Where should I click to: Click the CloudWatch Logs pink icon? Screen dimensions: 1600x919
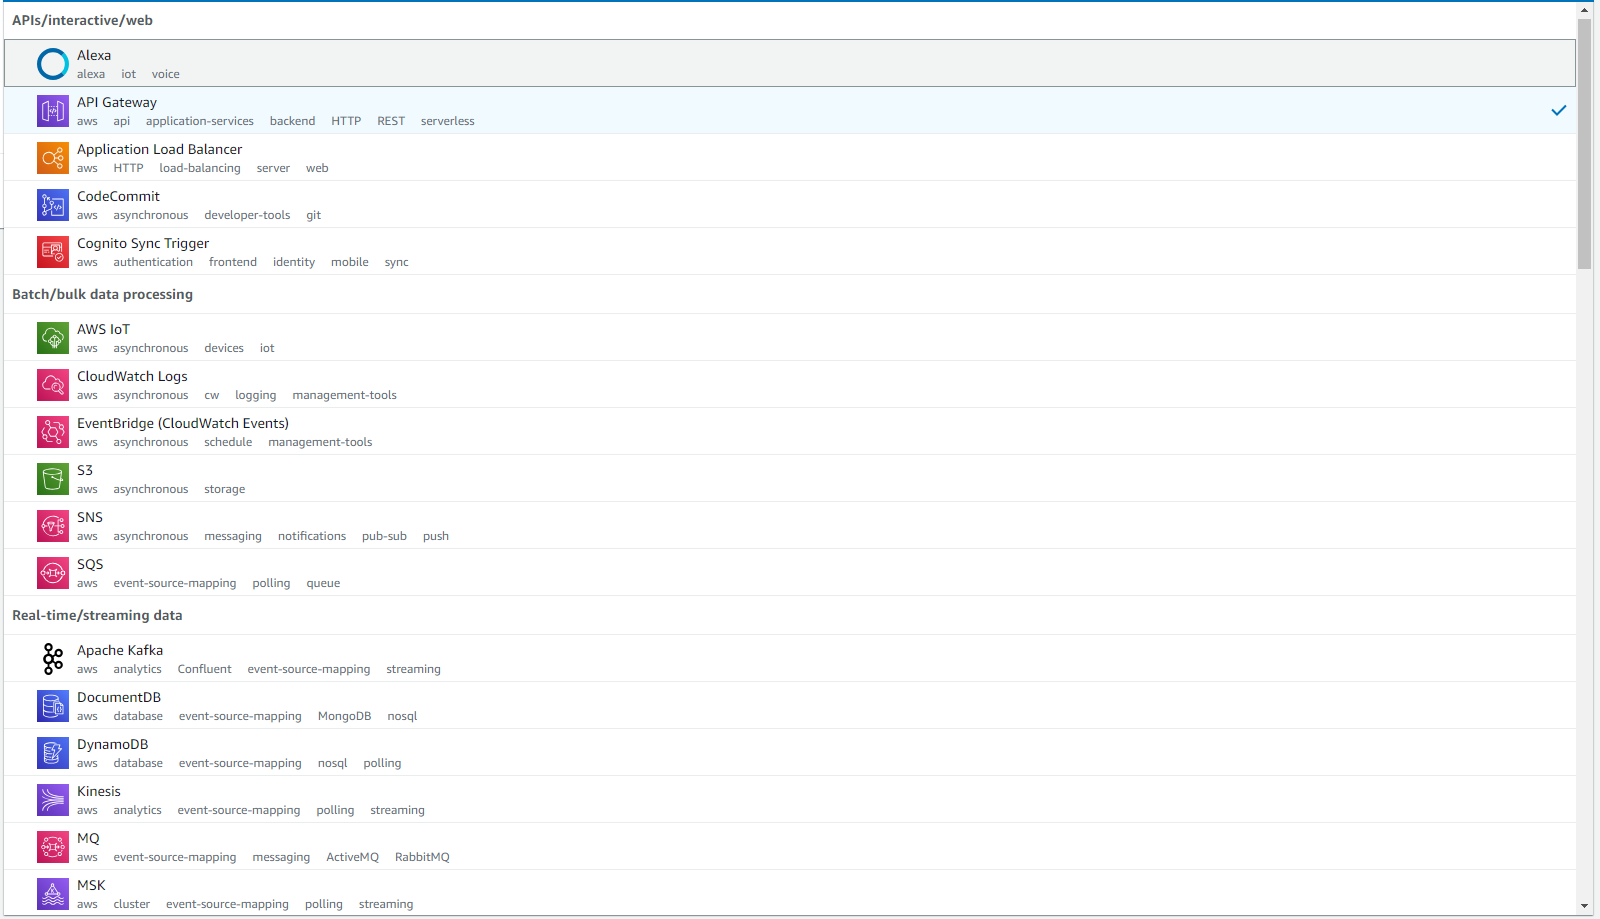(x=53, y=385)
